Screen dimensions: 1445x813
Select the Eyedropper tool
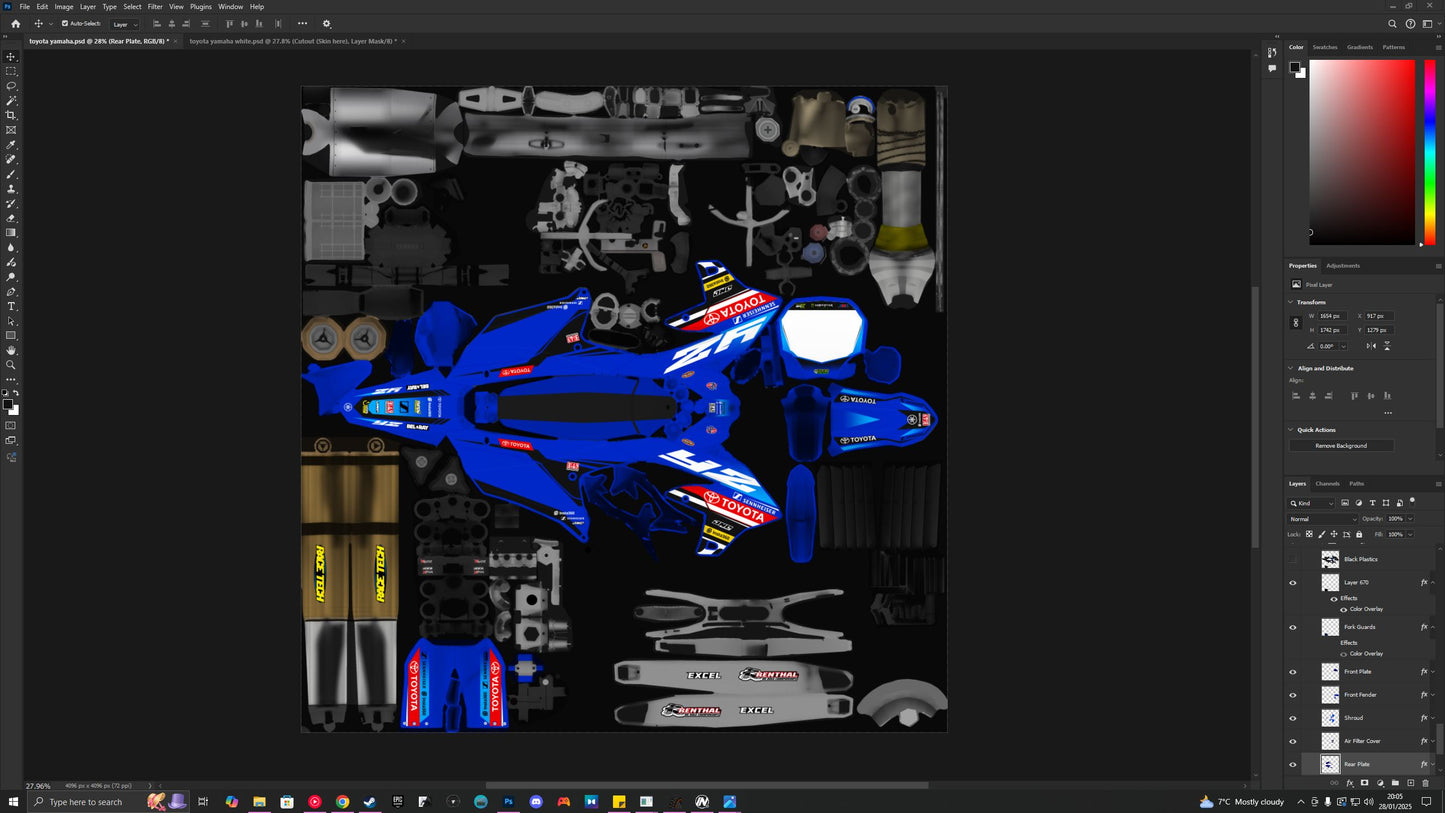(11, 145)
